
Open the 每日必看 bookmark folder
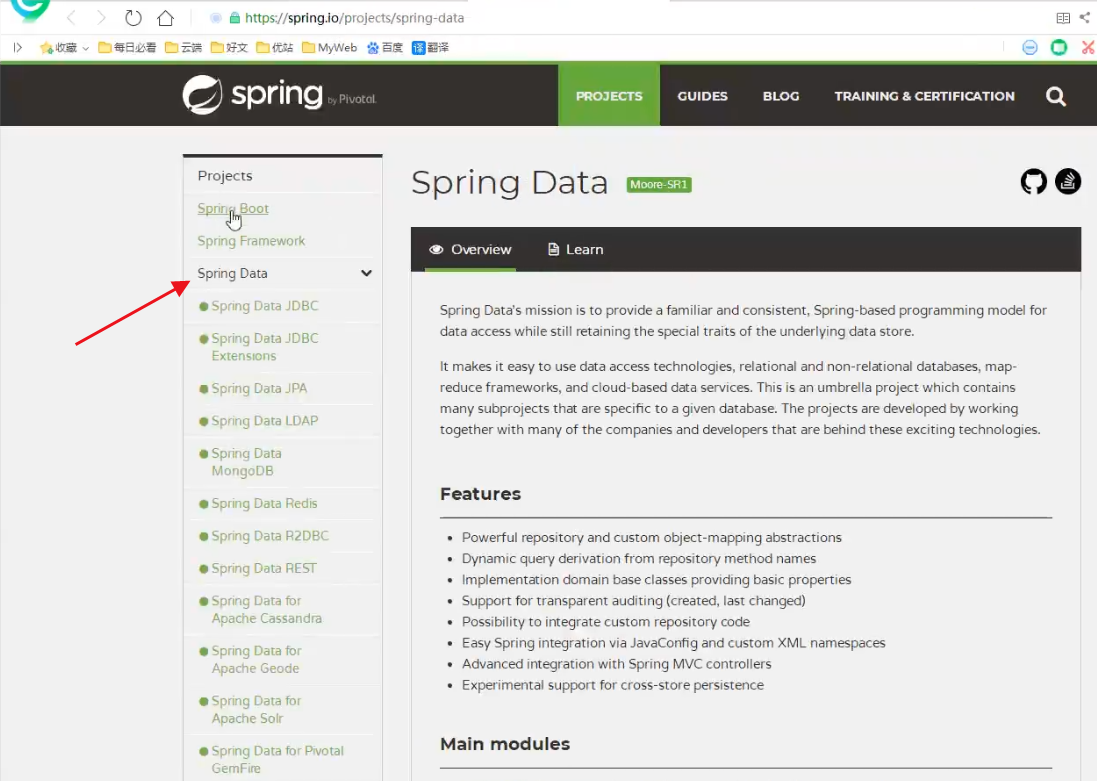click(x=127, y=48)
